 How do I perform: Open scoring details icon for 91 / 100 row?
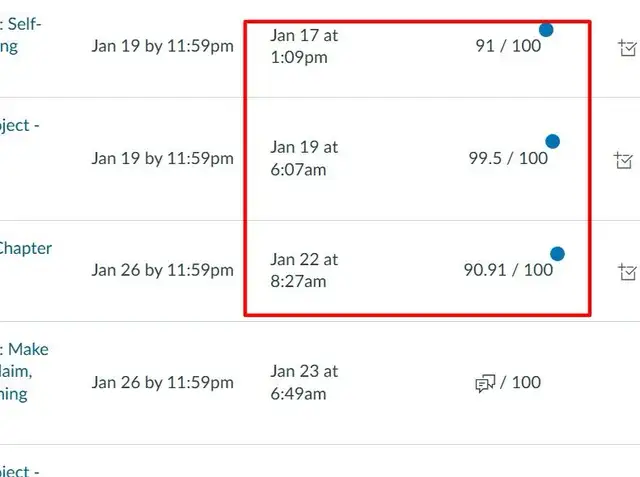coord(628,47)
